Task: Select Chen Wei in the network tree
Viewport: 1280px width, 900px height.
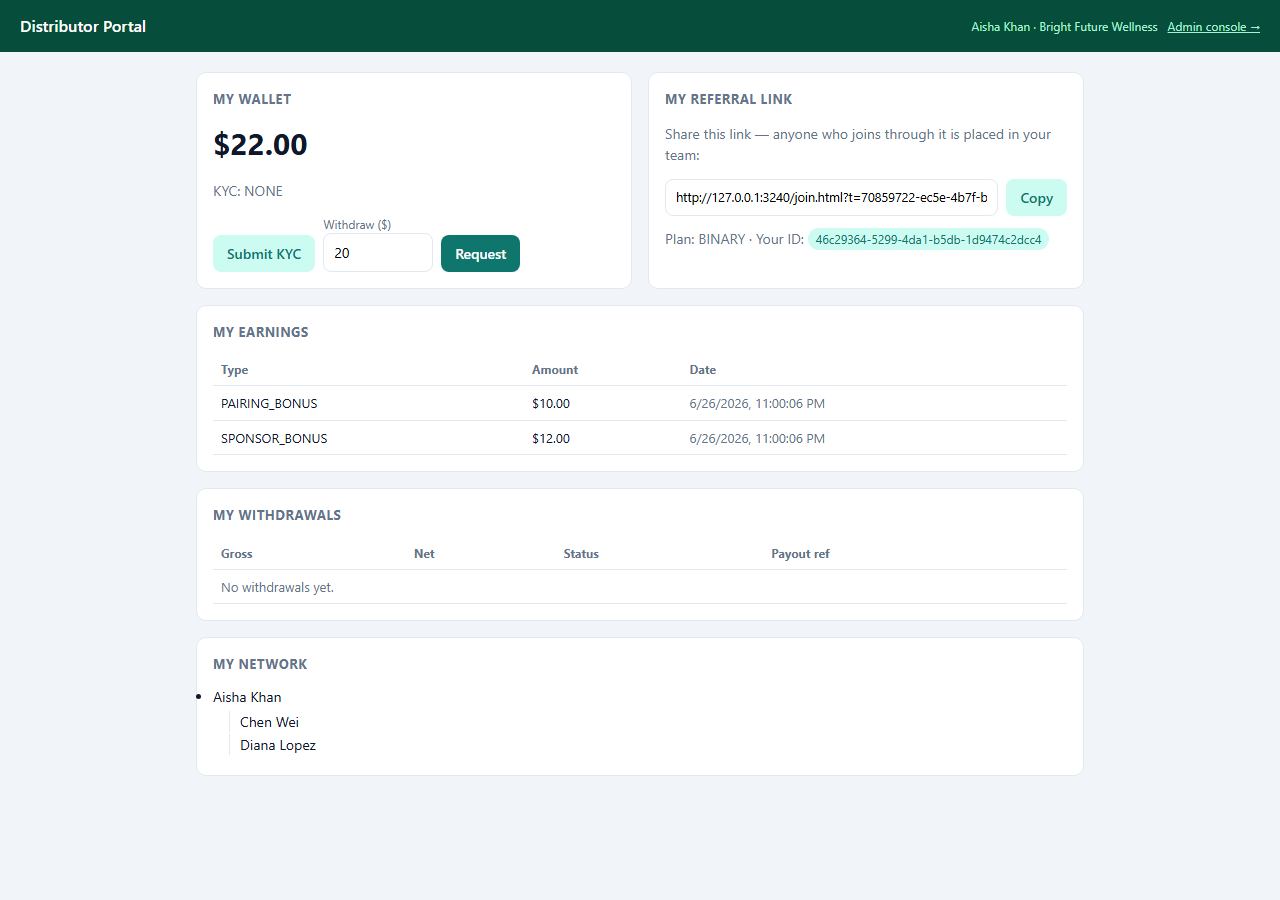Action: [269, 722]
